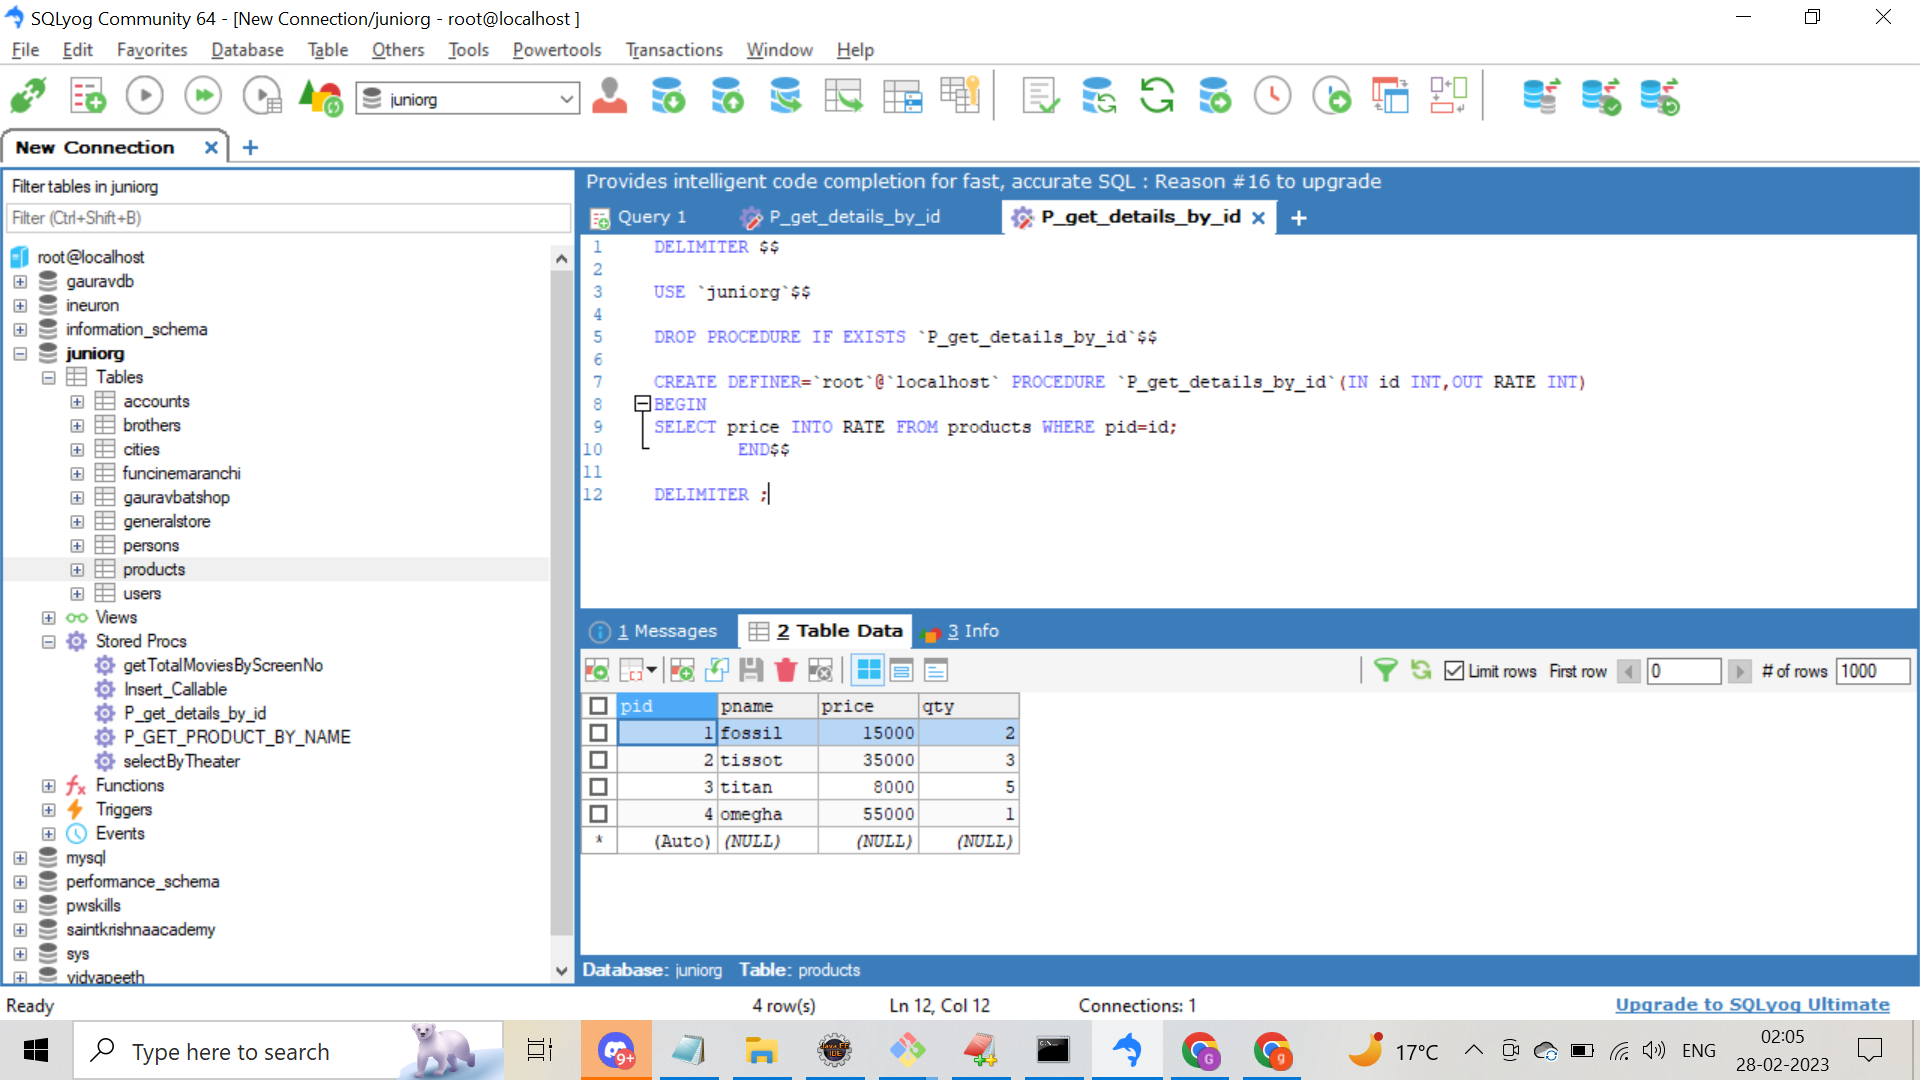Select the row checkbox for pid 2
Image resolution: width=1920 pixels, height=1080 pixels.
click(x=599, y=760)
